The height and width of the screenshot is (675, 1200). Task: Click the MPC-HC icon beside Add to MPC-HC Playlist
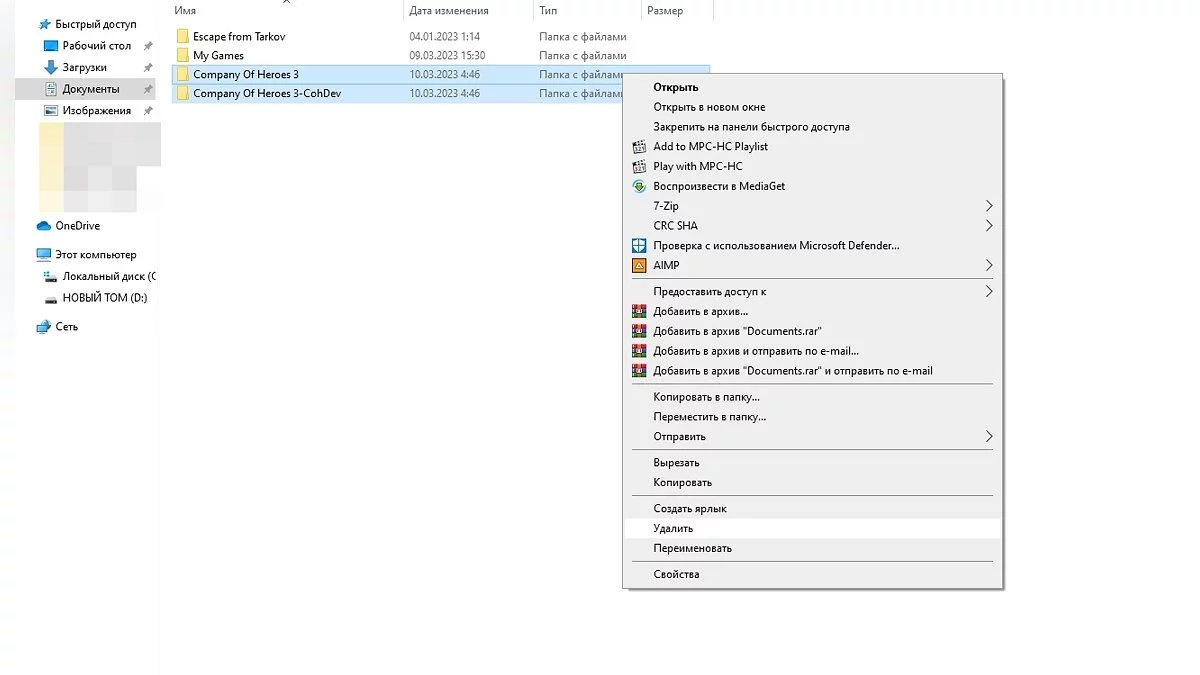pos(640,147)
